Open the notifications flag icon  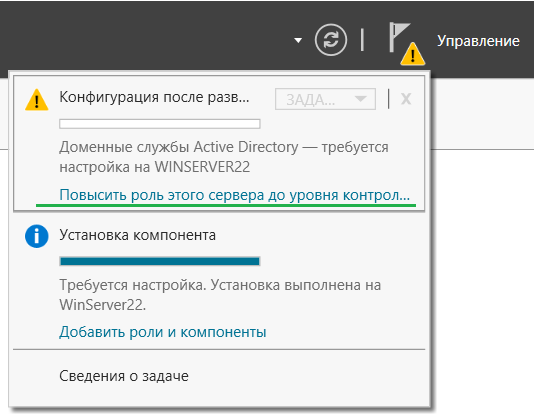[399, 37]
